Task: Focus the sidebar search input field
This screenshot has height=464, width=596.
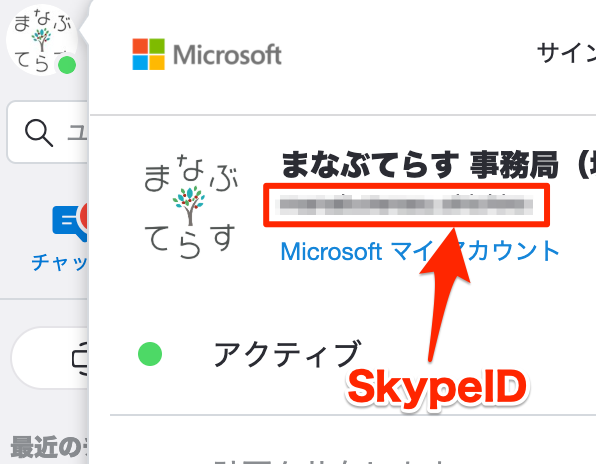Action: [x=48, y=133]
